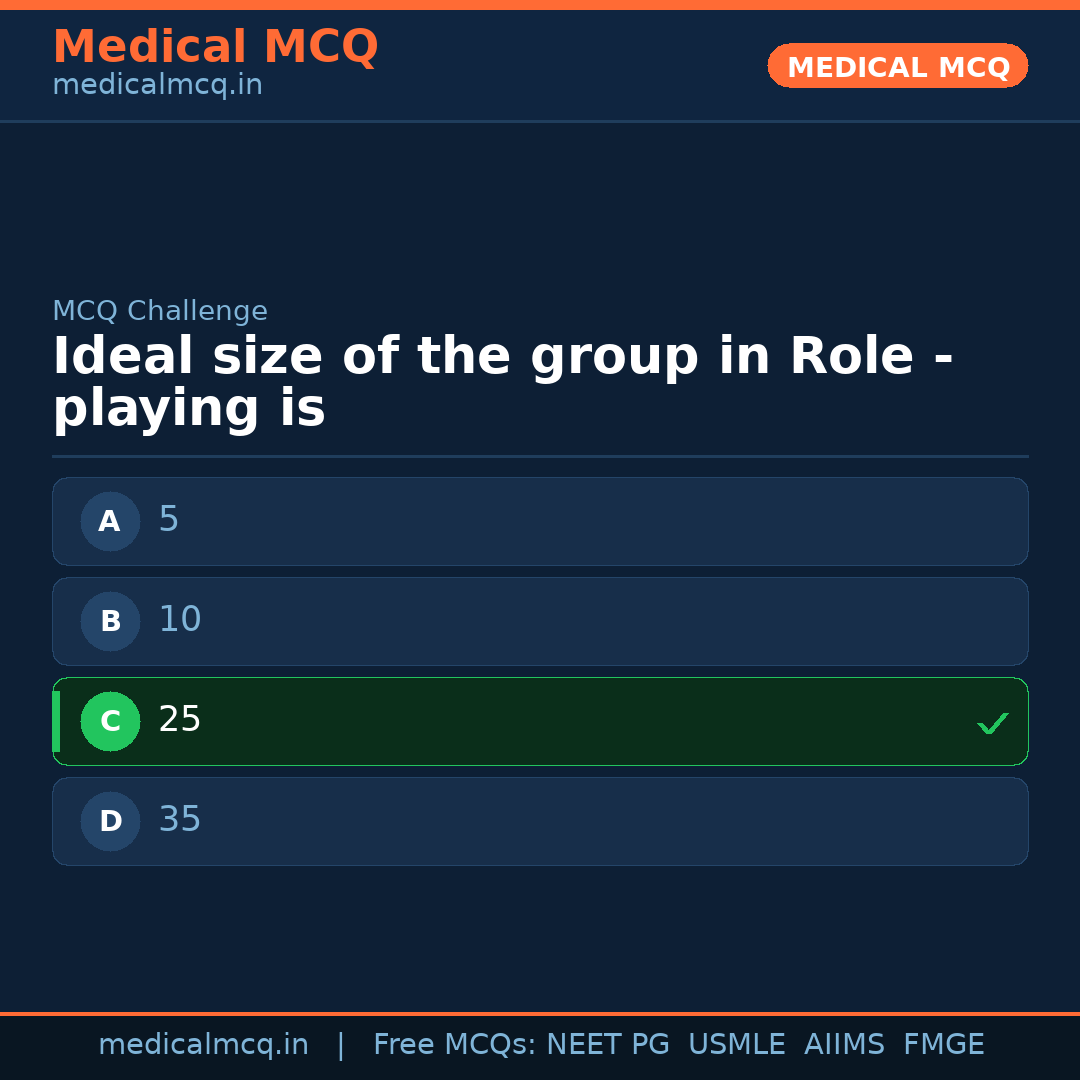1080x1080 pixels.
Task: Open the MCQ Challenge section header
Action: pyautogui.click(x=160, y=311)
